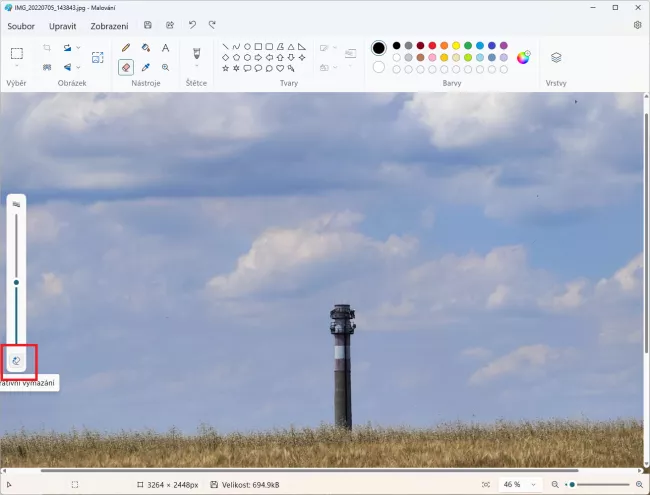The height and width of the screenshot is (495, 650).
Task: Activate the Color picker eyedropper tool
Action: [146, 67]
